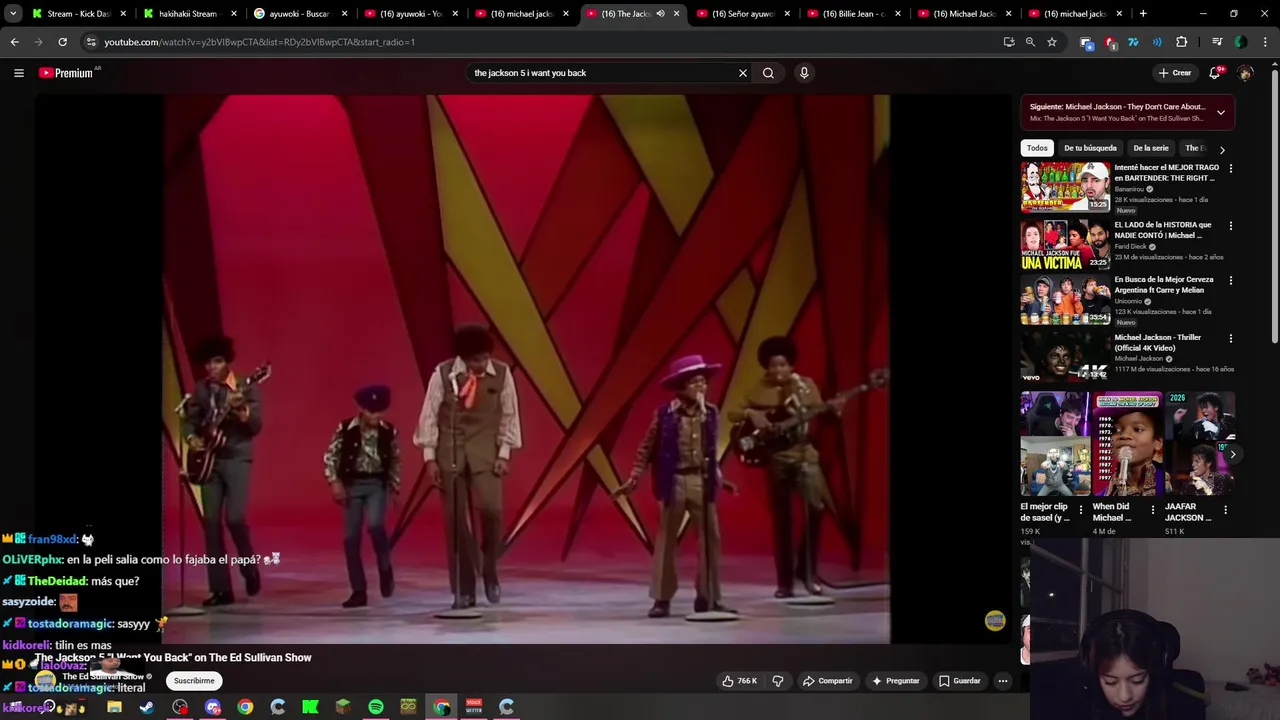Open Voicemeeter from the taskbar

click(474, 707)
